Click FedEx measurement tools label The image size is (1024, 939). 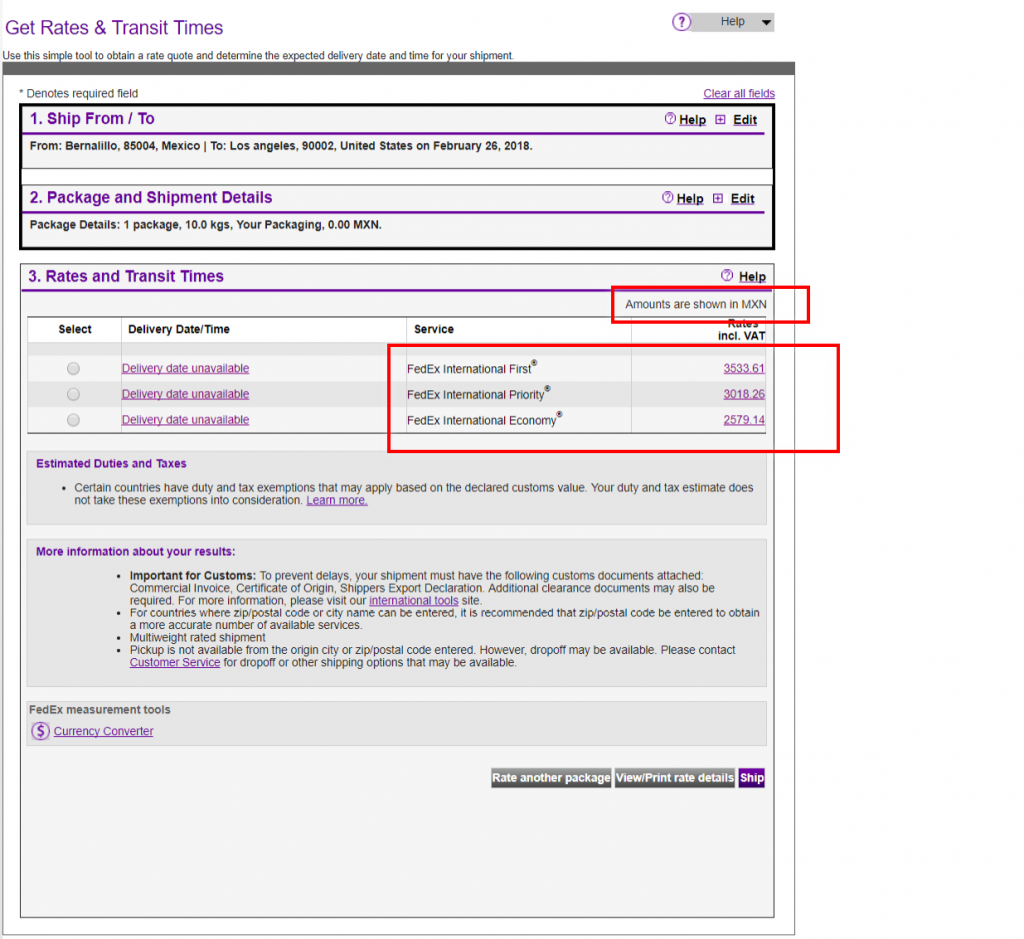(x=99, y=710)
